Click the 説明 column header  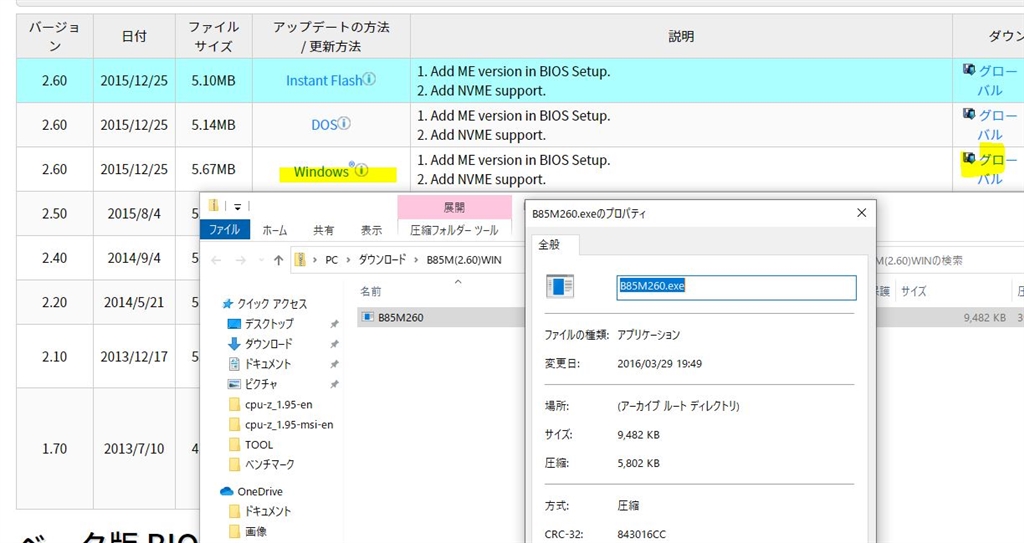click(681, 37)
